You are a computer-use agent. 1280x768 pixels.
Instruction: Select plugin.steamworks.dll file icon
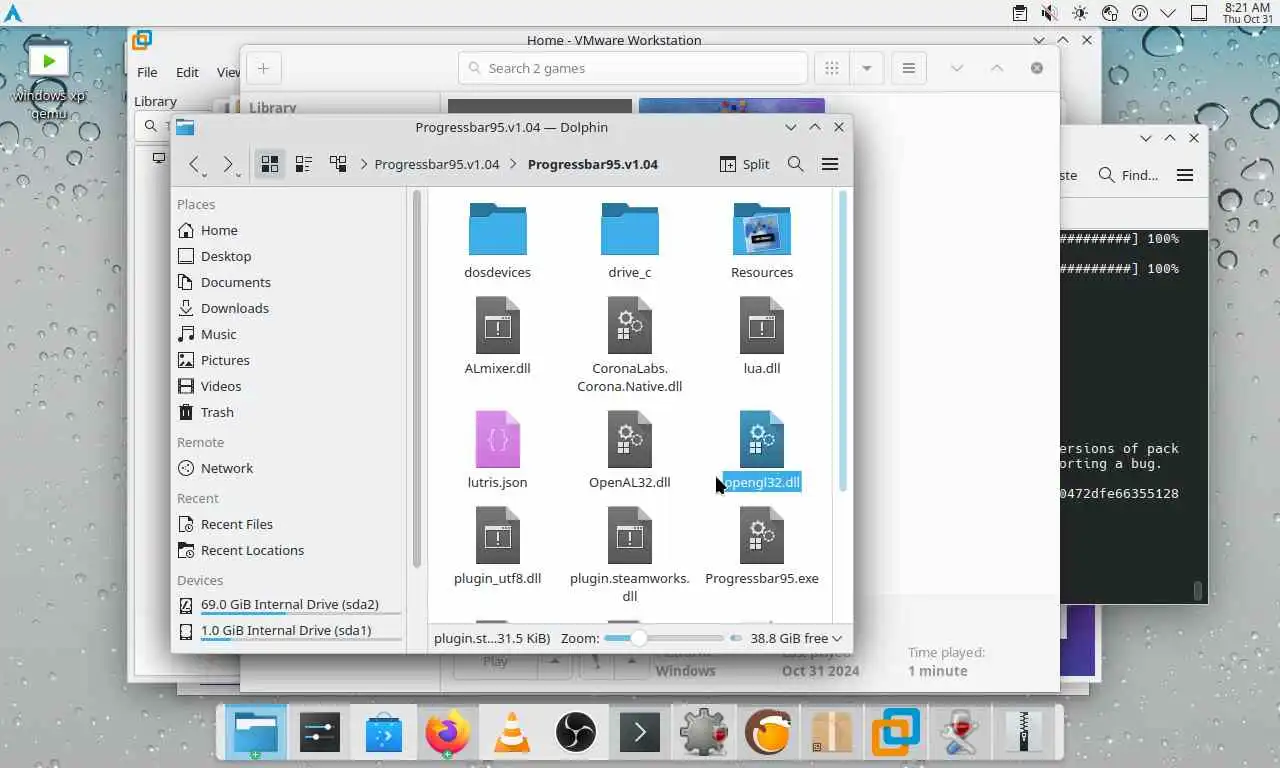(x=630, y=535)
